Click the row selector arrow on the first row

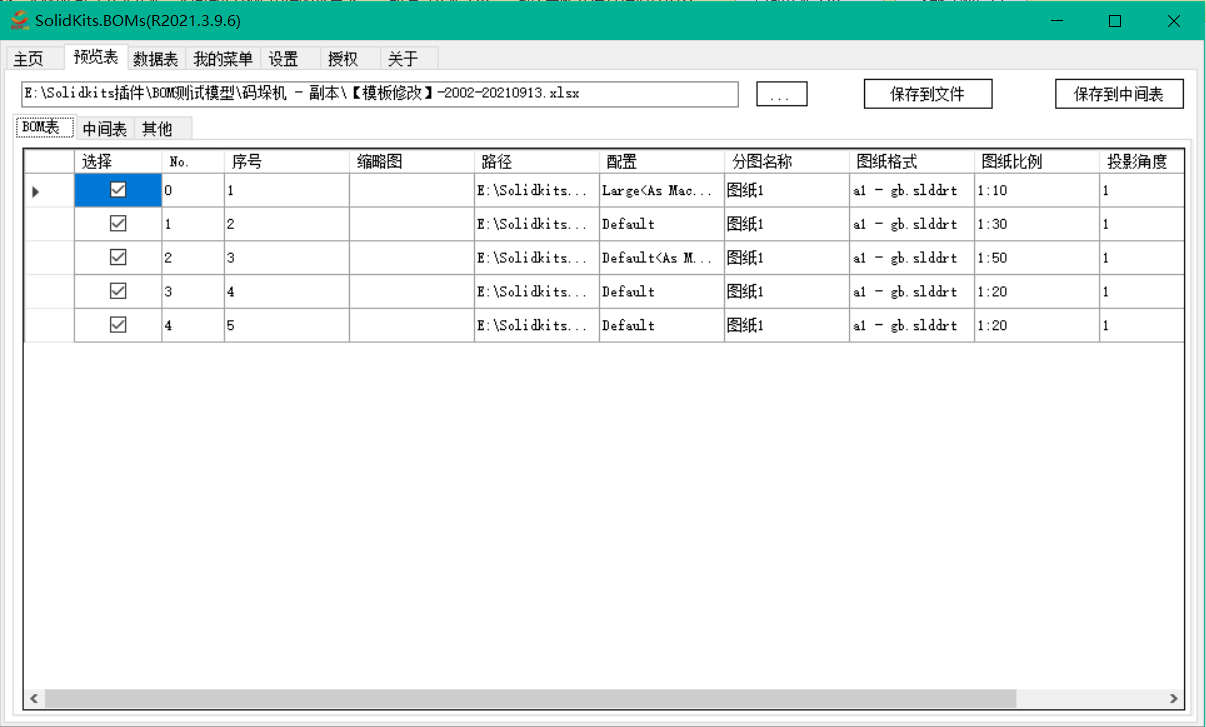33,190
